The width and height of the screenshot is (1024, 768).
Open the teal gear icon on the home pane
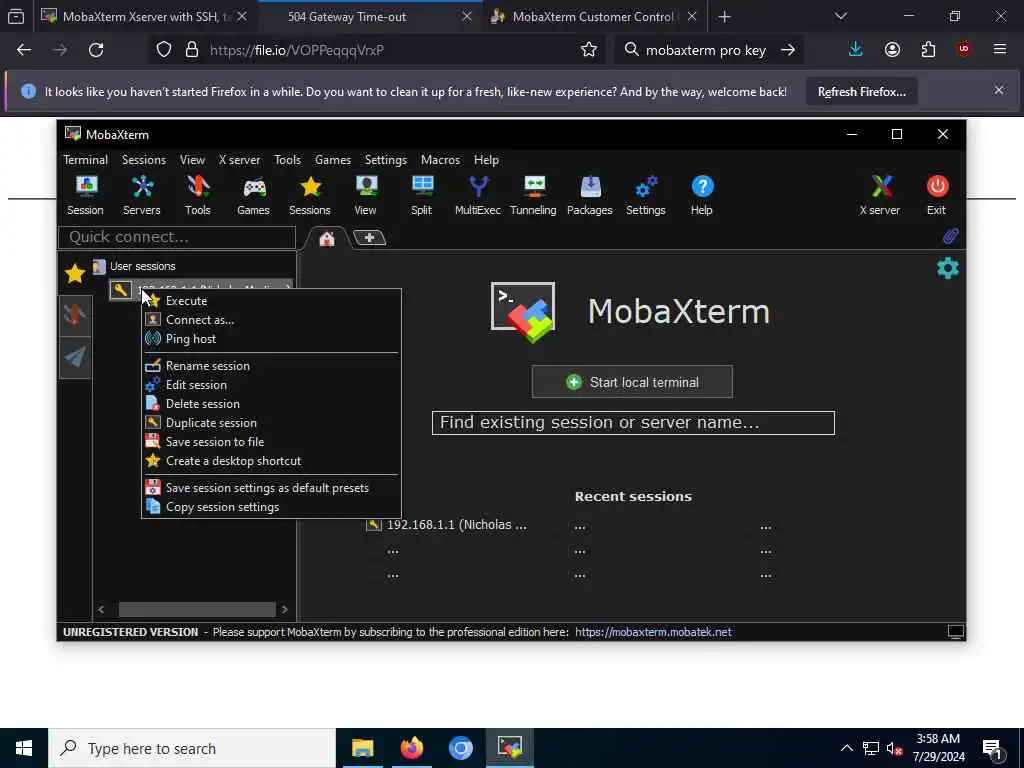coord(948,268)
